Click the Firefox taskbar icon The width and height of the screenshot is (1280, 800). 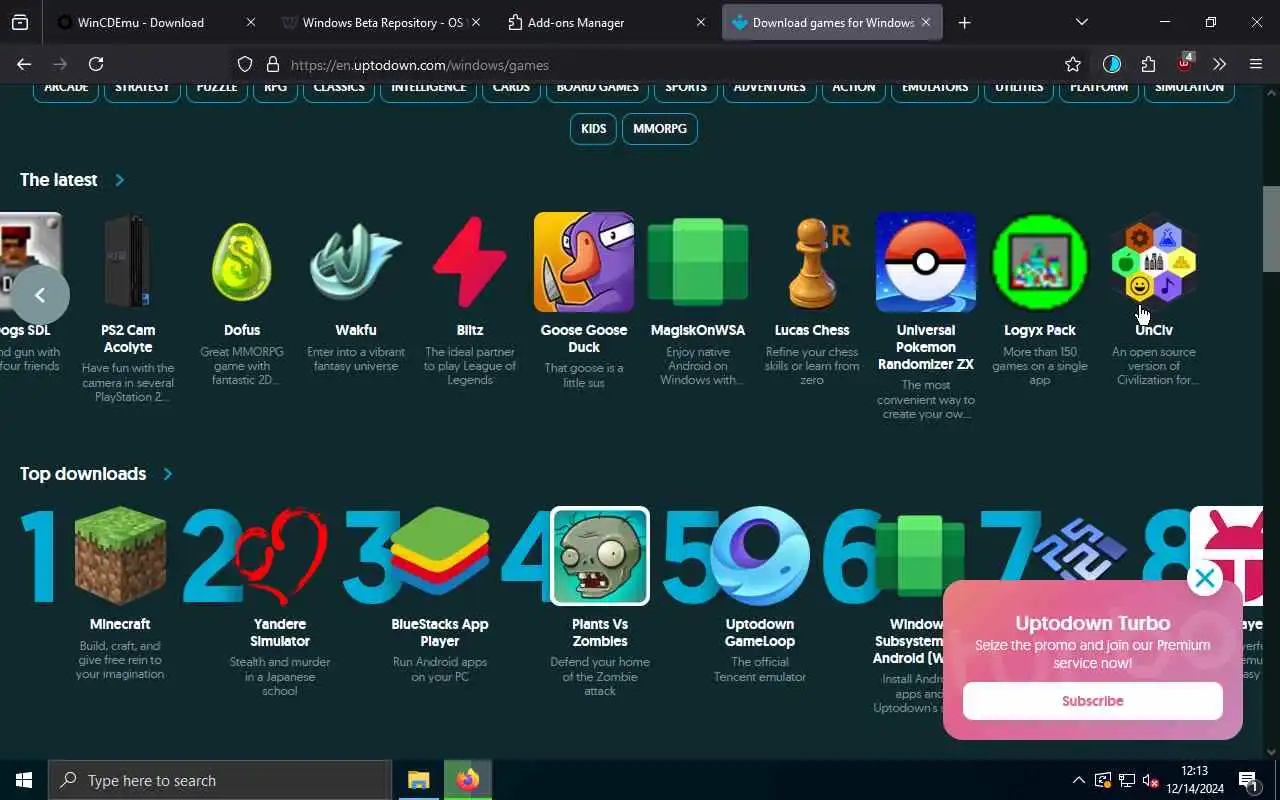point(468,780)
